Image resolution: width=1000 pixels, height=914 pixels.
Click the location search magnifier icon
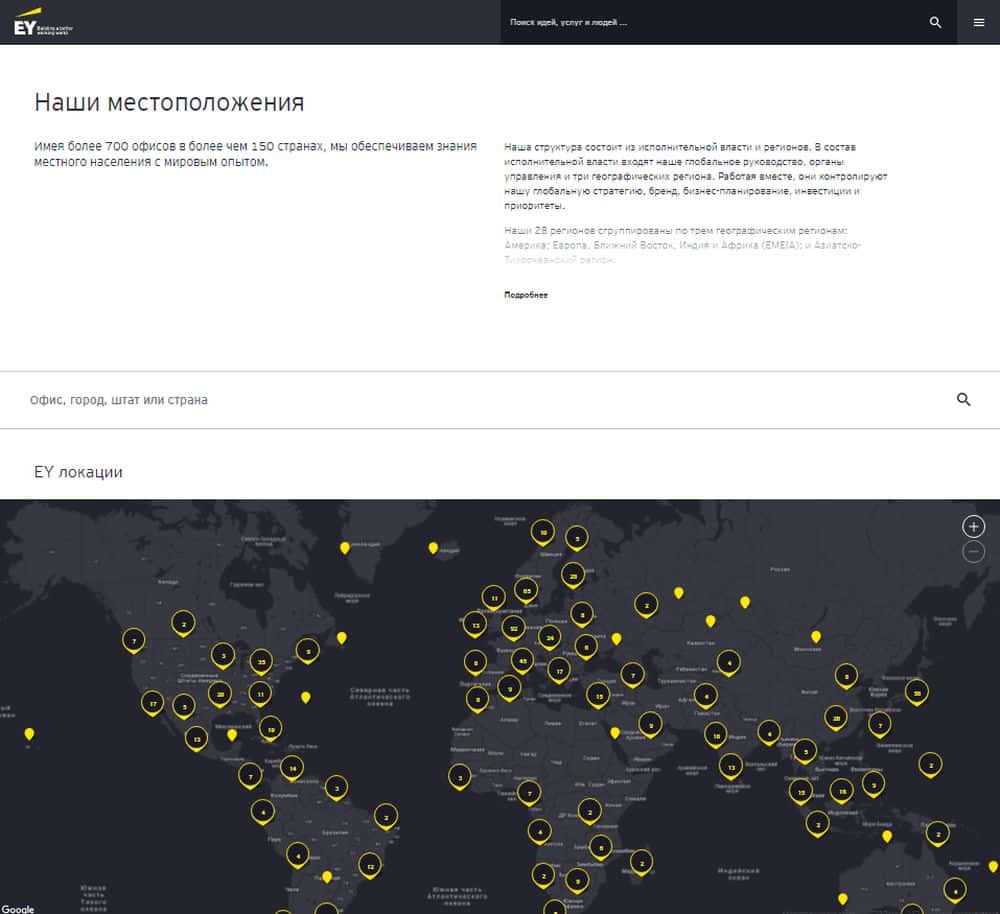[963, 399]
